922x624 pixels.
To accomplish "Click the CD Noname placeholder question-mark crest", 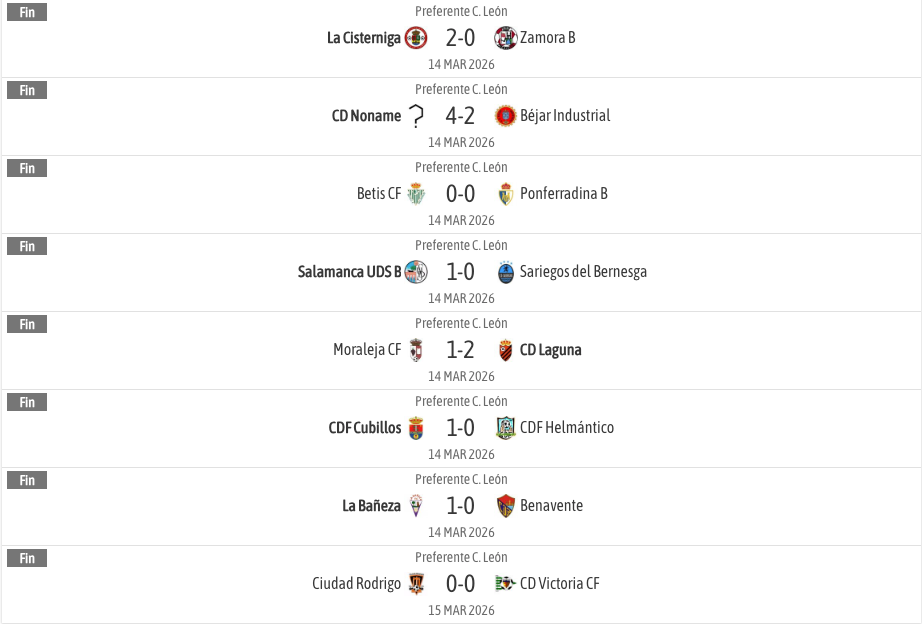I will point(416,116).
